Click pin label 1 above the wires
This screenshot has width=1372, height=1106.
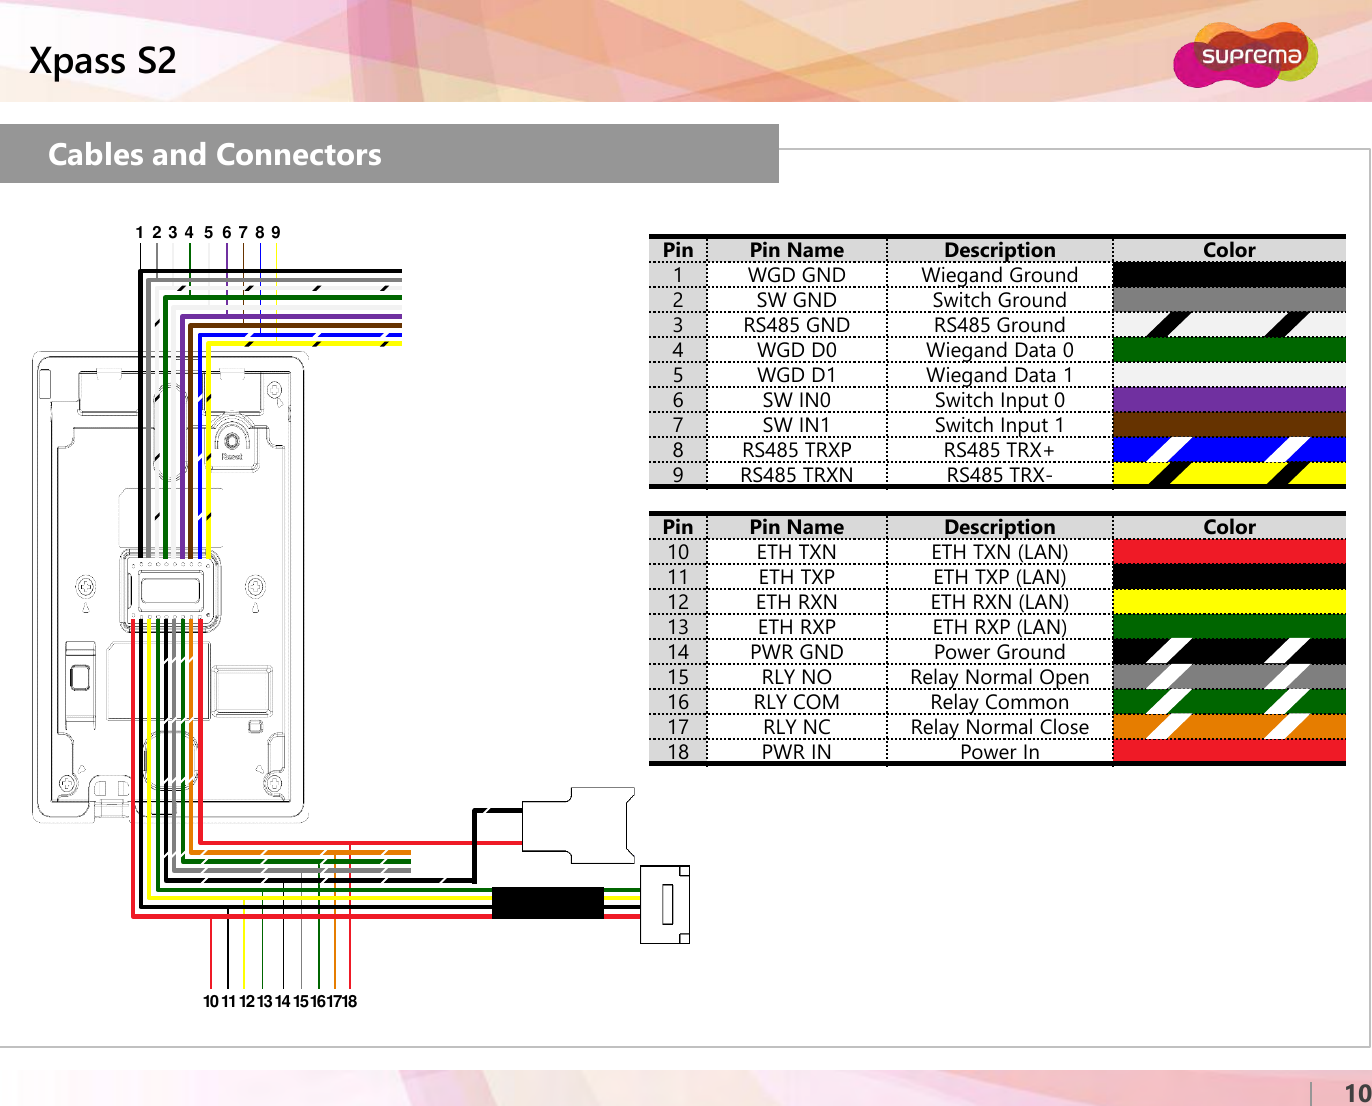coord(140,232)
